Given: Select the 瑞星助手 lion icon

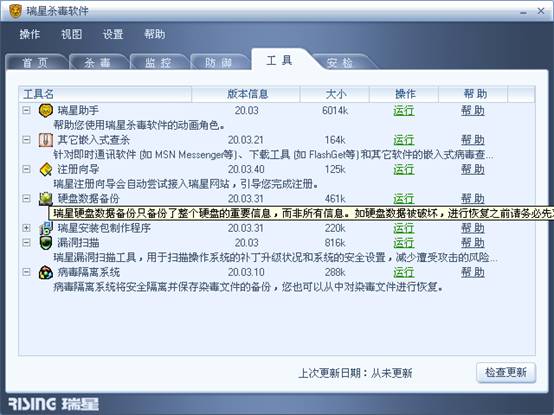Looking at the screenshot, I should pyautogui.click(x=46, y=111).
